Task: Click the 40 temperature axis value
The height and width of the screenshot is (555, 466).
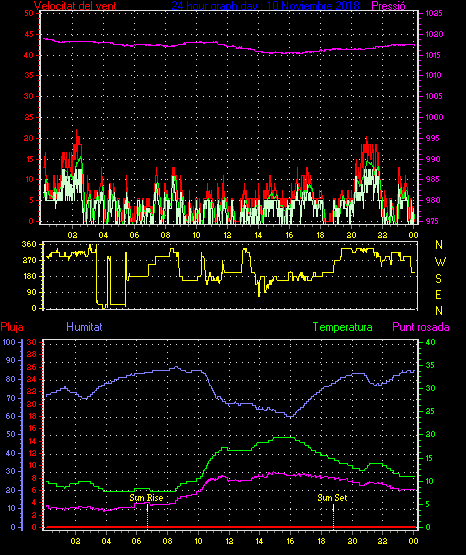Action: 430,342
